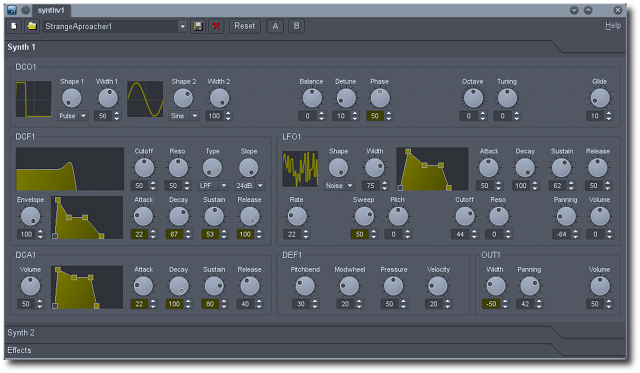Open the Effects tab
Screen dimensions: 640x373
19,350
